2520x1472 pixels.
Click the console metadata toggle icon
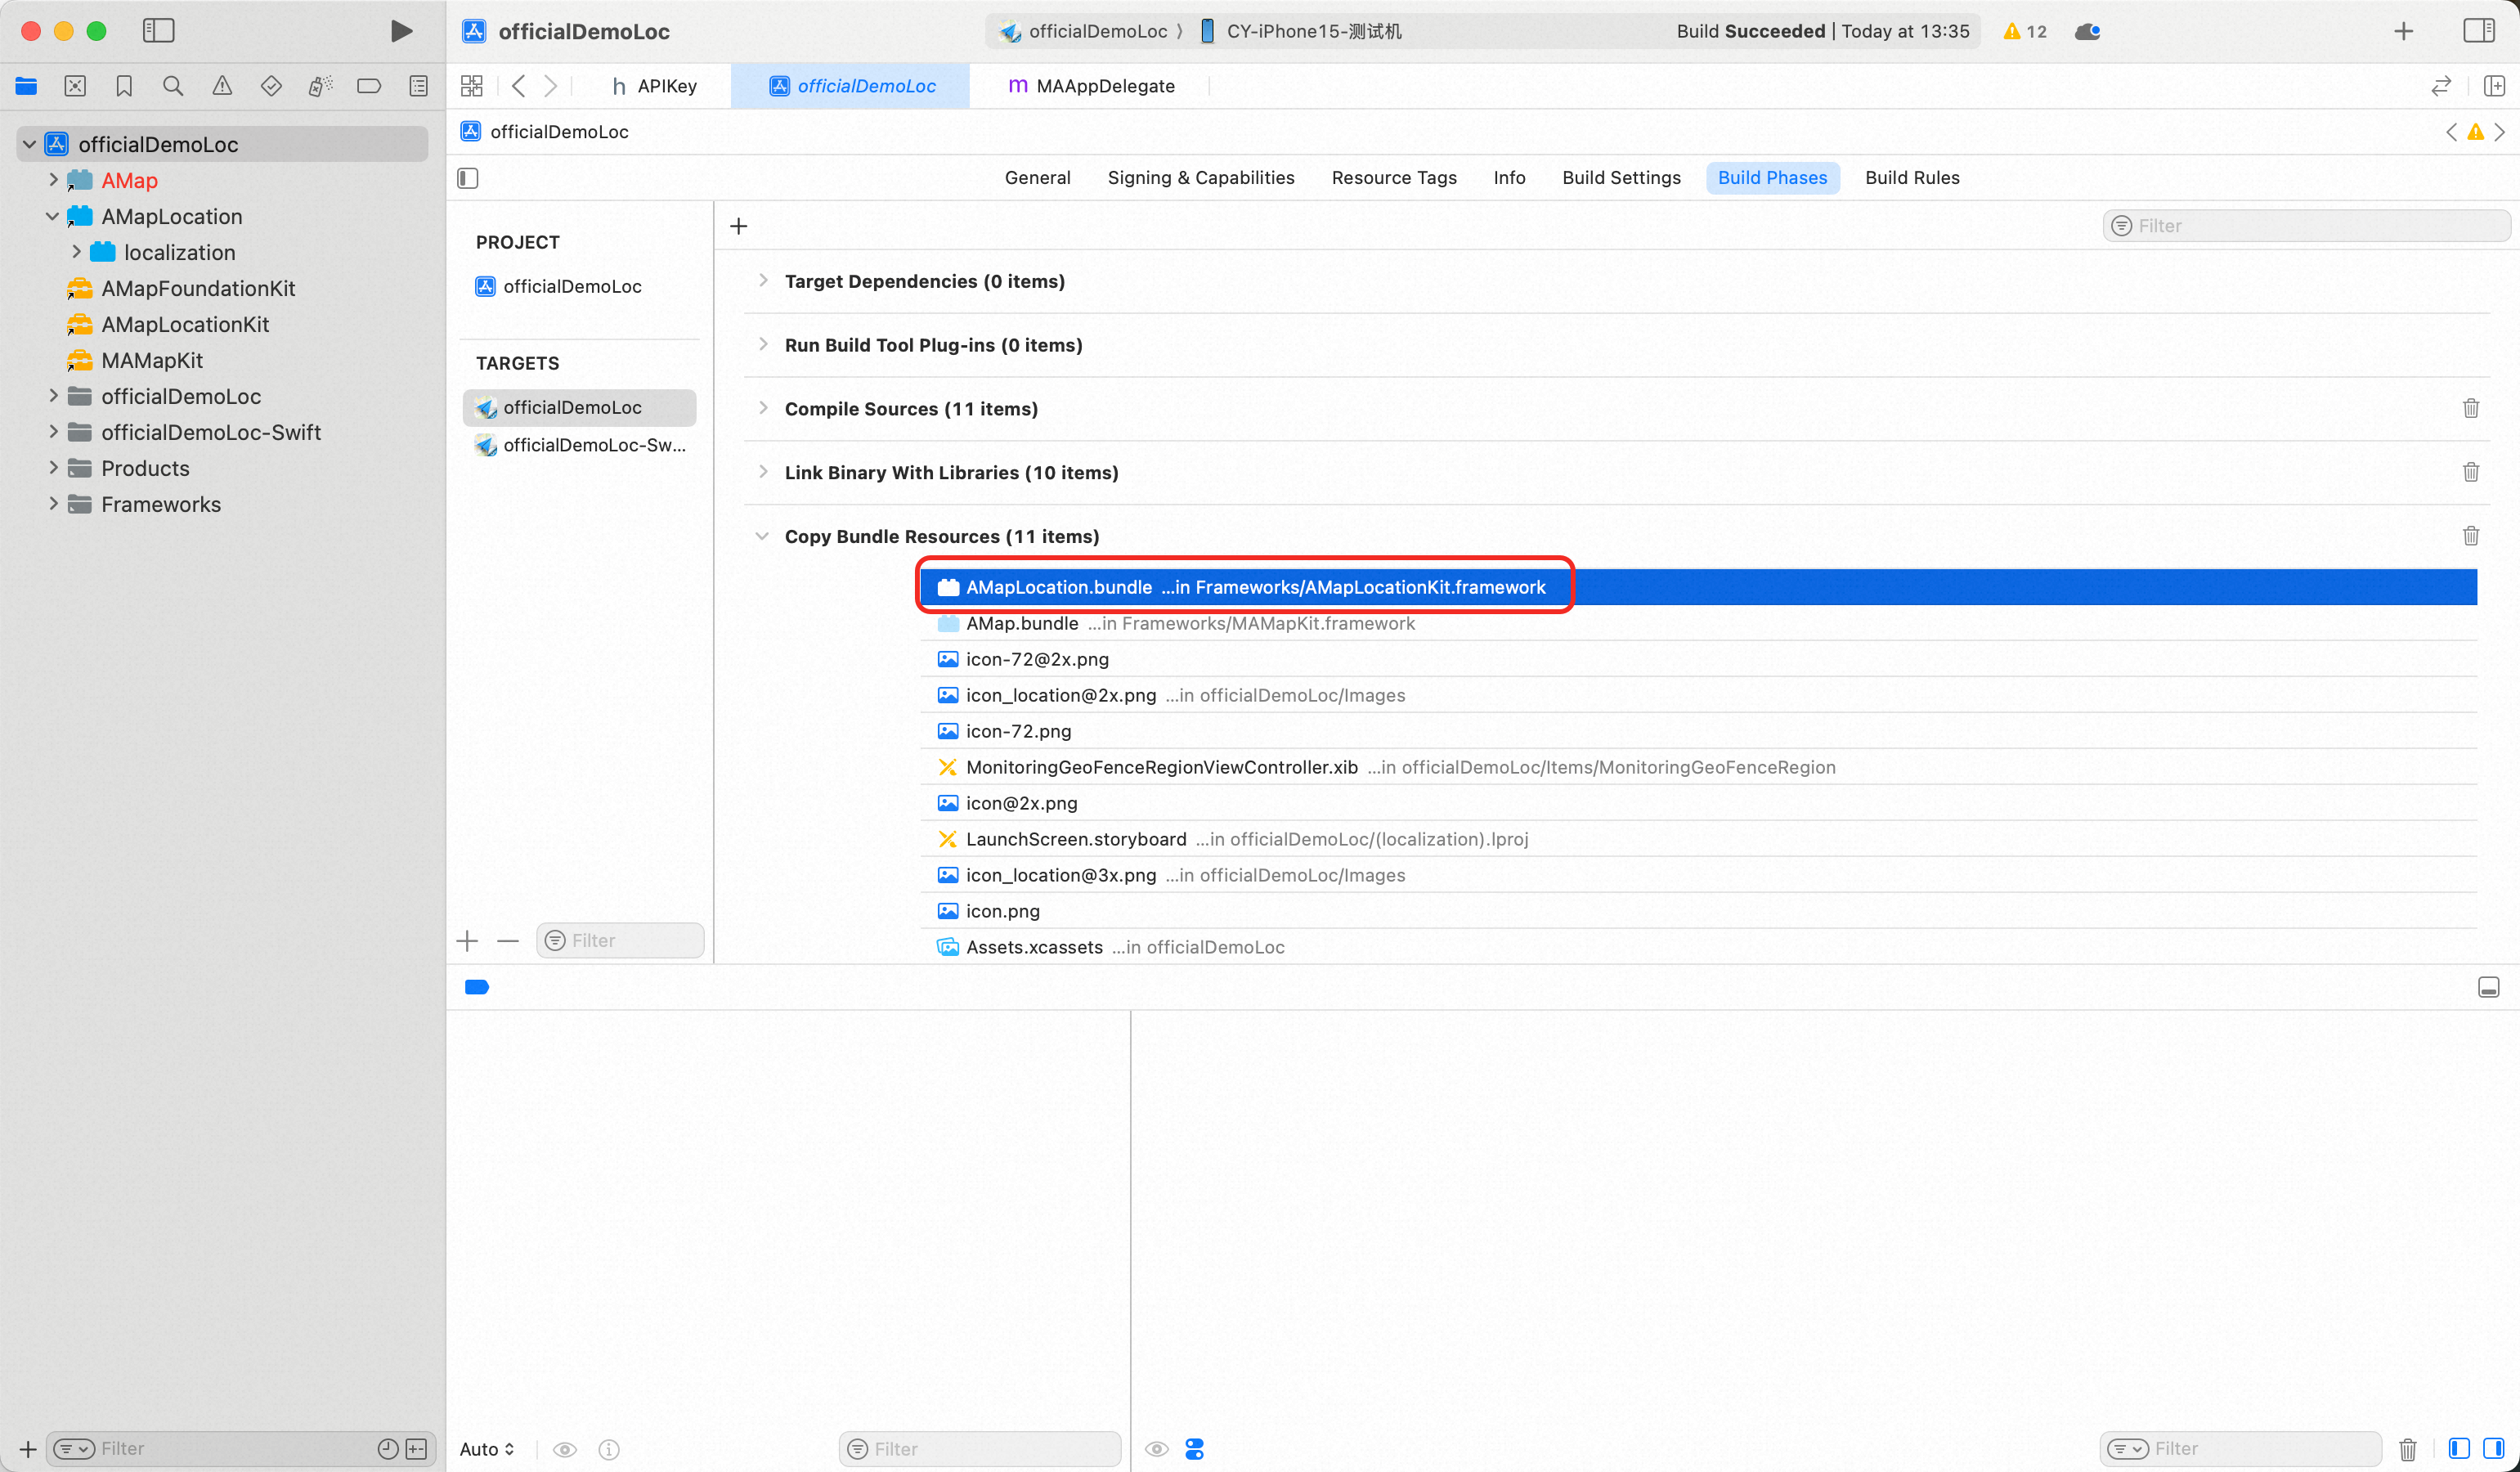point(1194,1449)
